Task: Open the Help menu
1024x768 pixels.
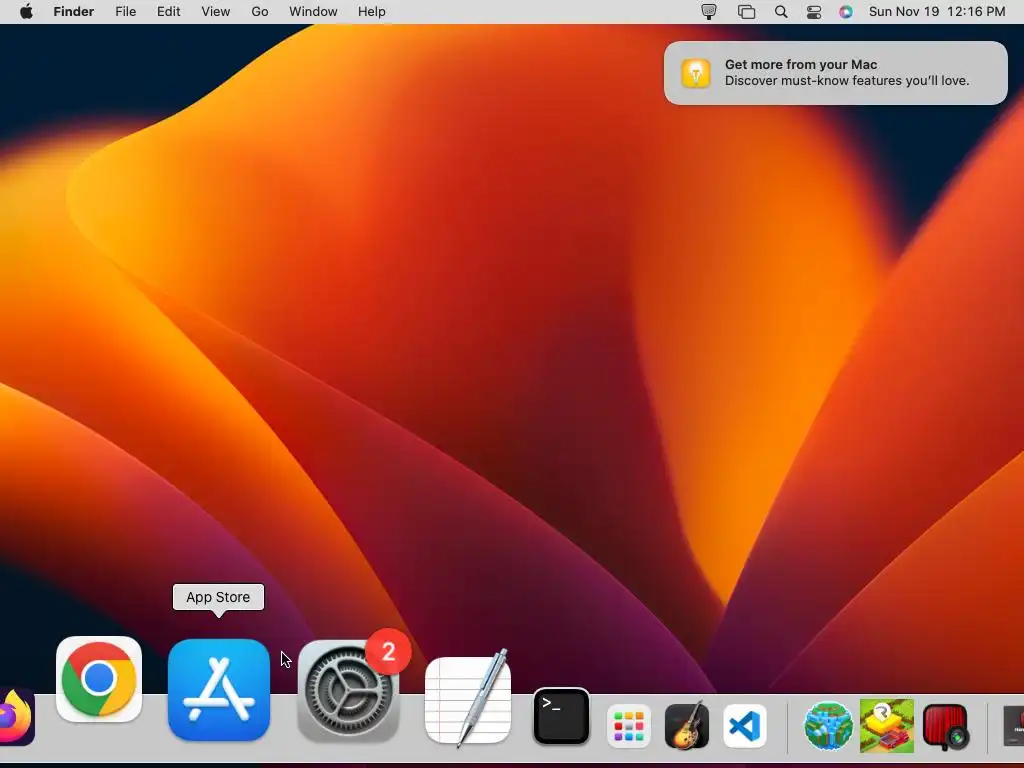Action: pos(372,11)
